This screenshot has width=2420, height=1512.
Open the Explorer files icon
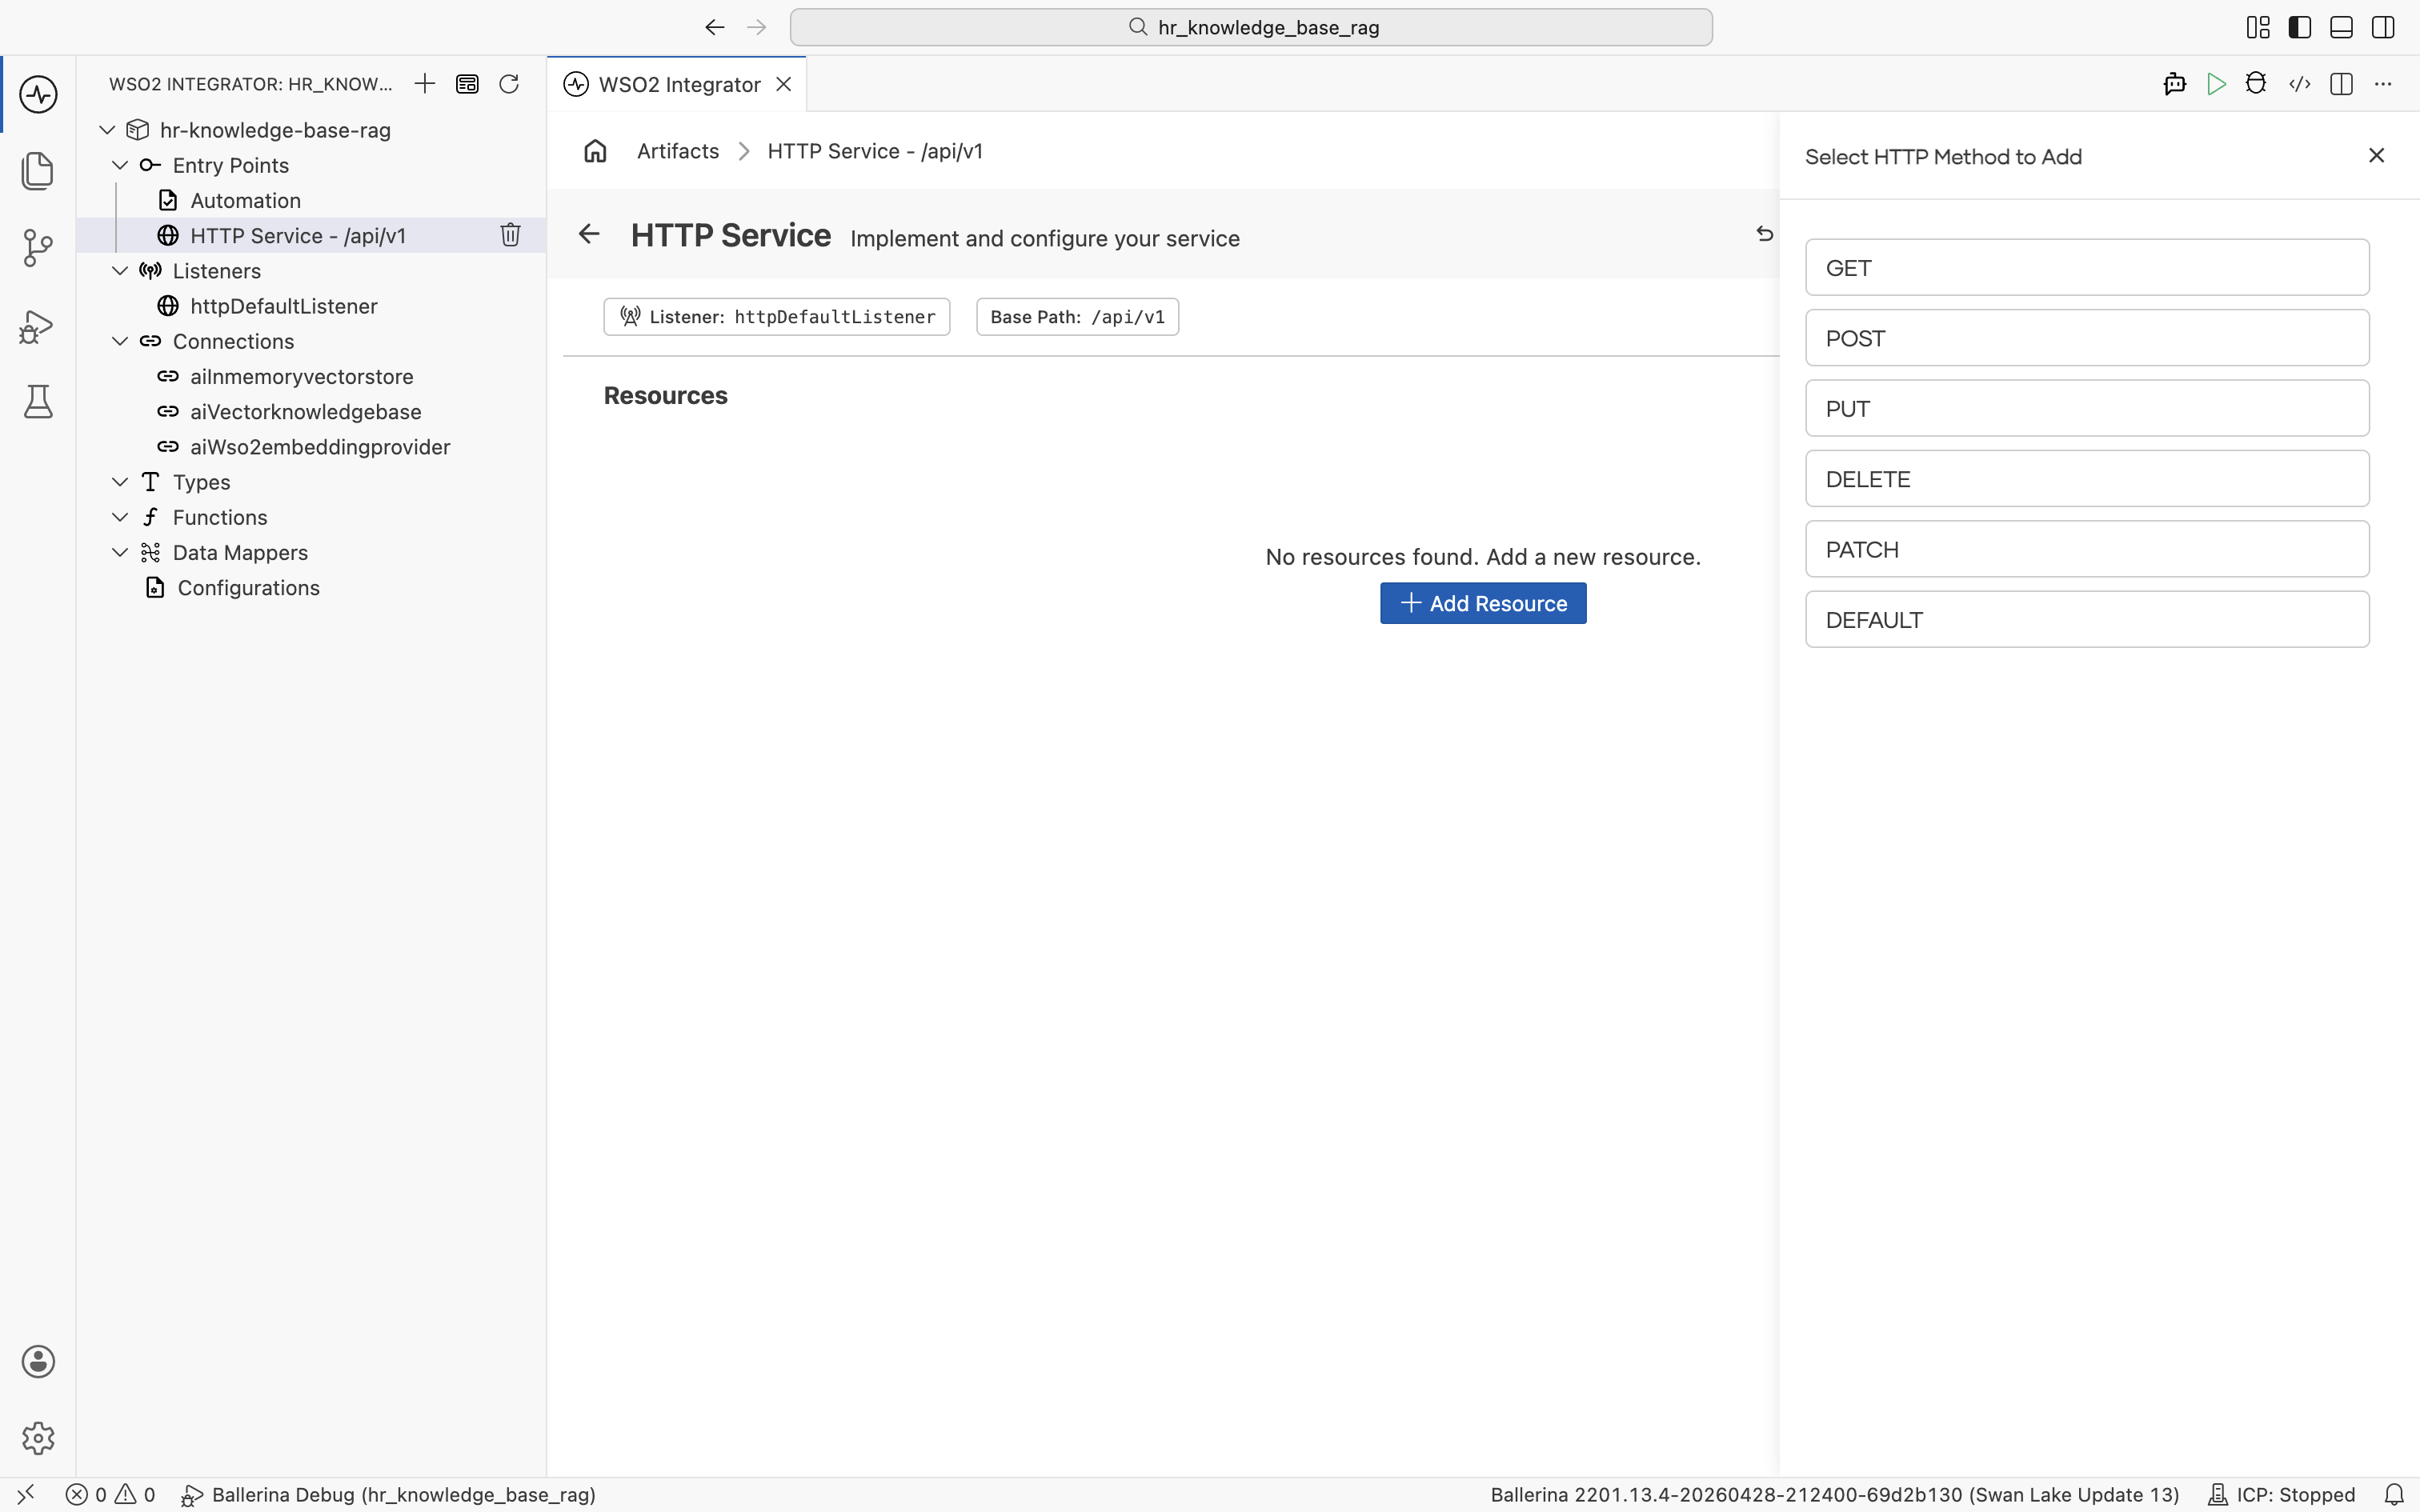coord(38,171)
